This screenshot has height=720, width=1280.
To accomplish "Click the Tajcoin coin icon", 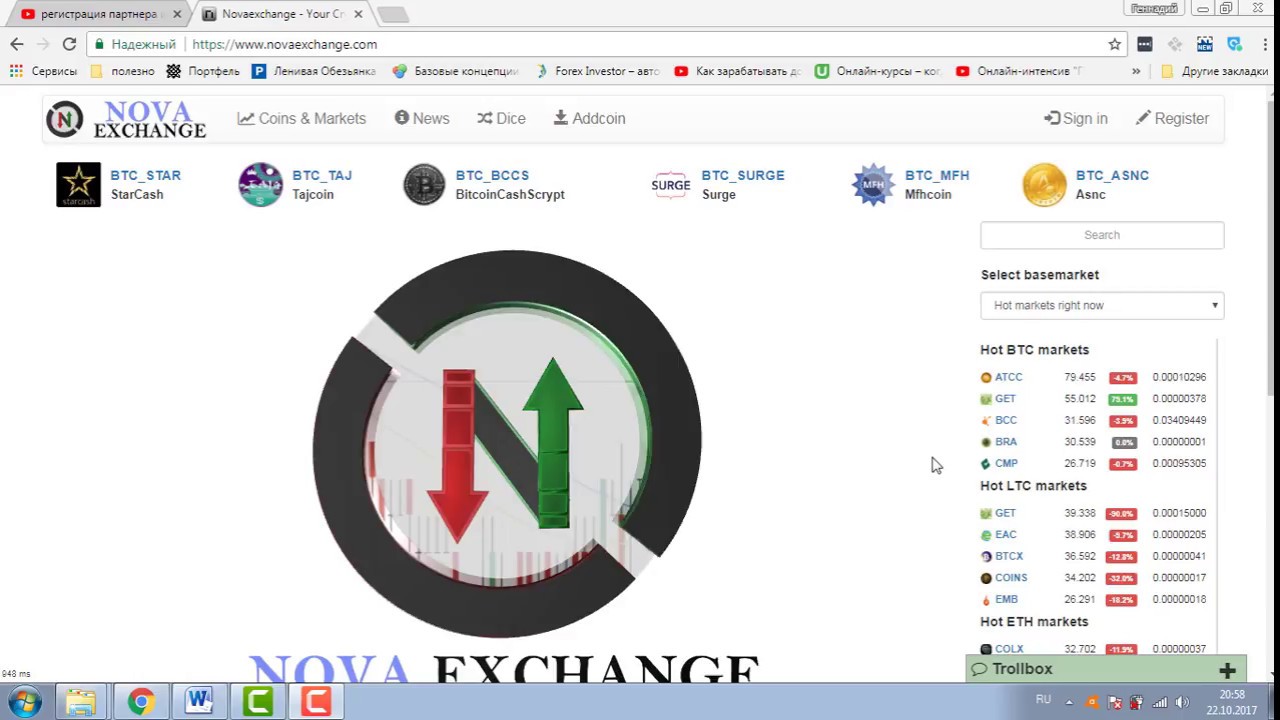I will pyautogui.click(x=261, y=185).
